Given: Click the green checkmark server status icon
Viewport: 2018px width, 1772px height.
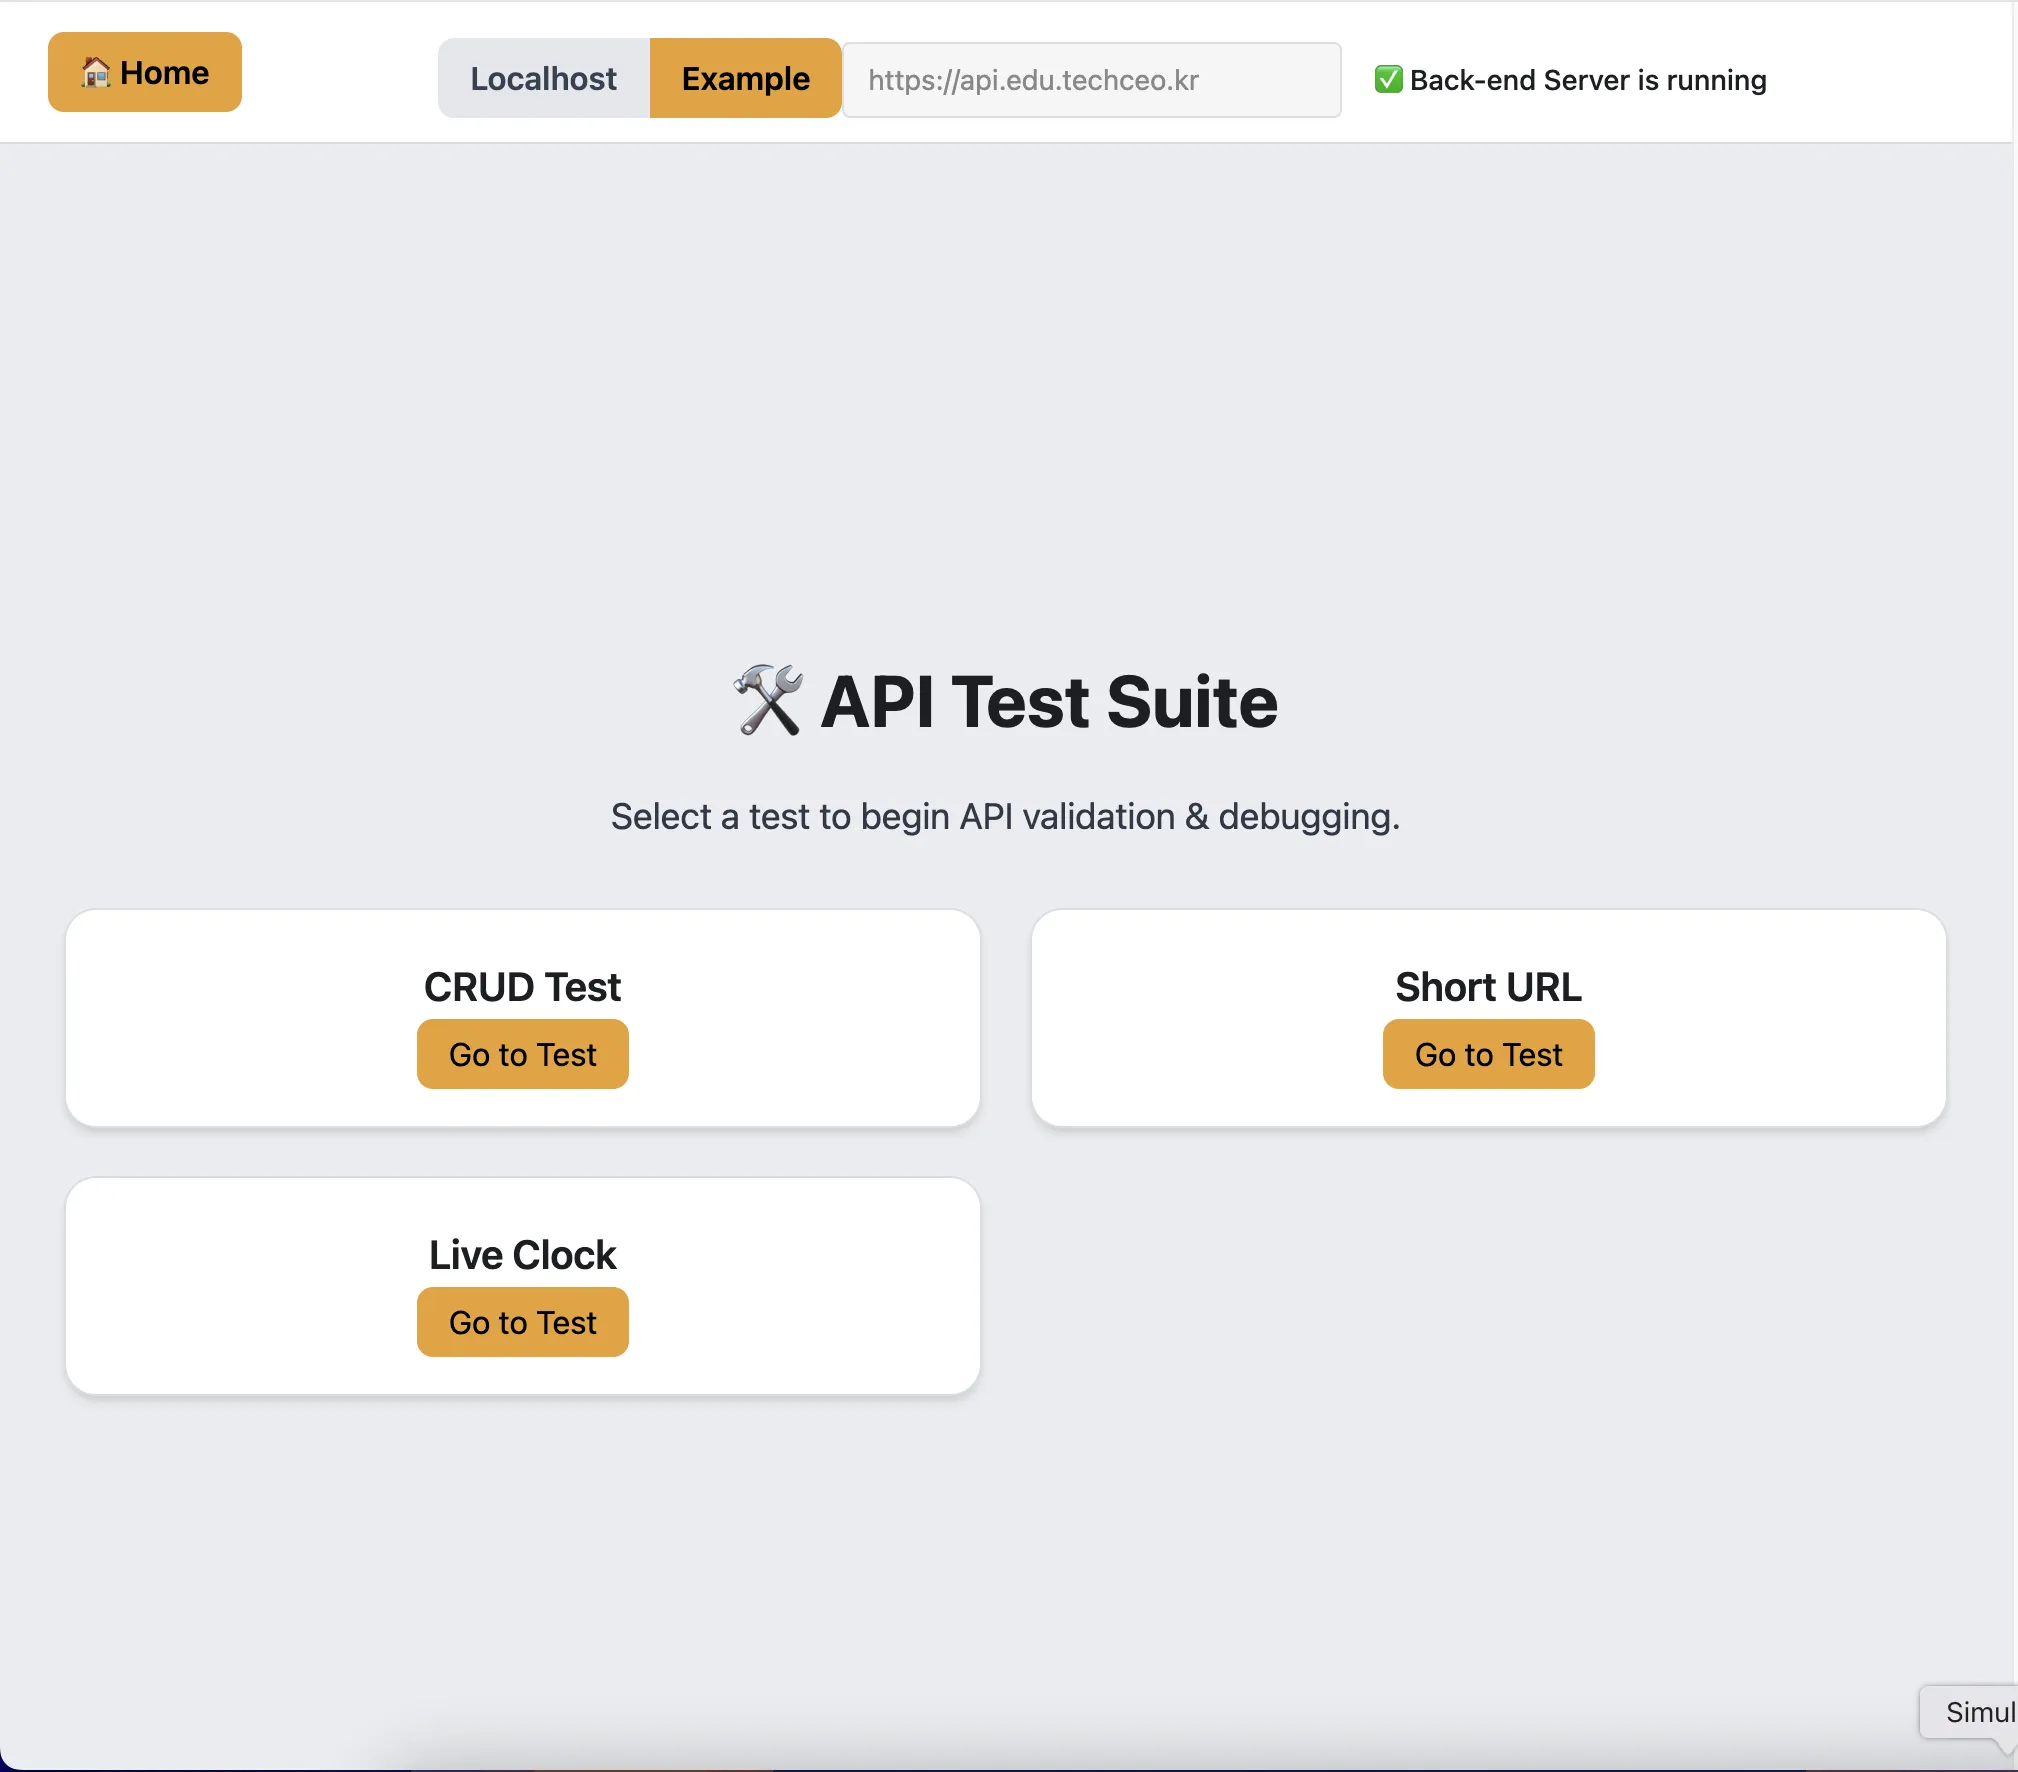Looking at the screenshot, I should 1388,79.
